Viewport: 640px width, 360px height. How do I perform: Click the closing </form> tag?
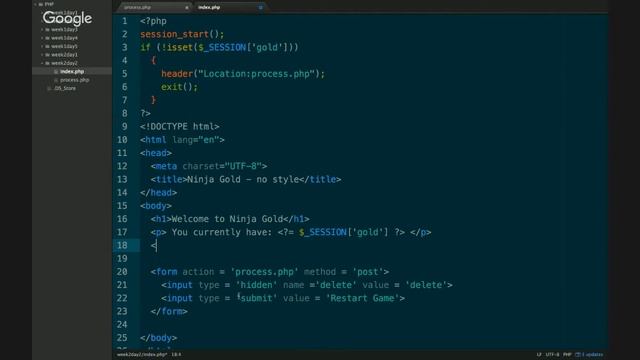click(x=169, y=311)
